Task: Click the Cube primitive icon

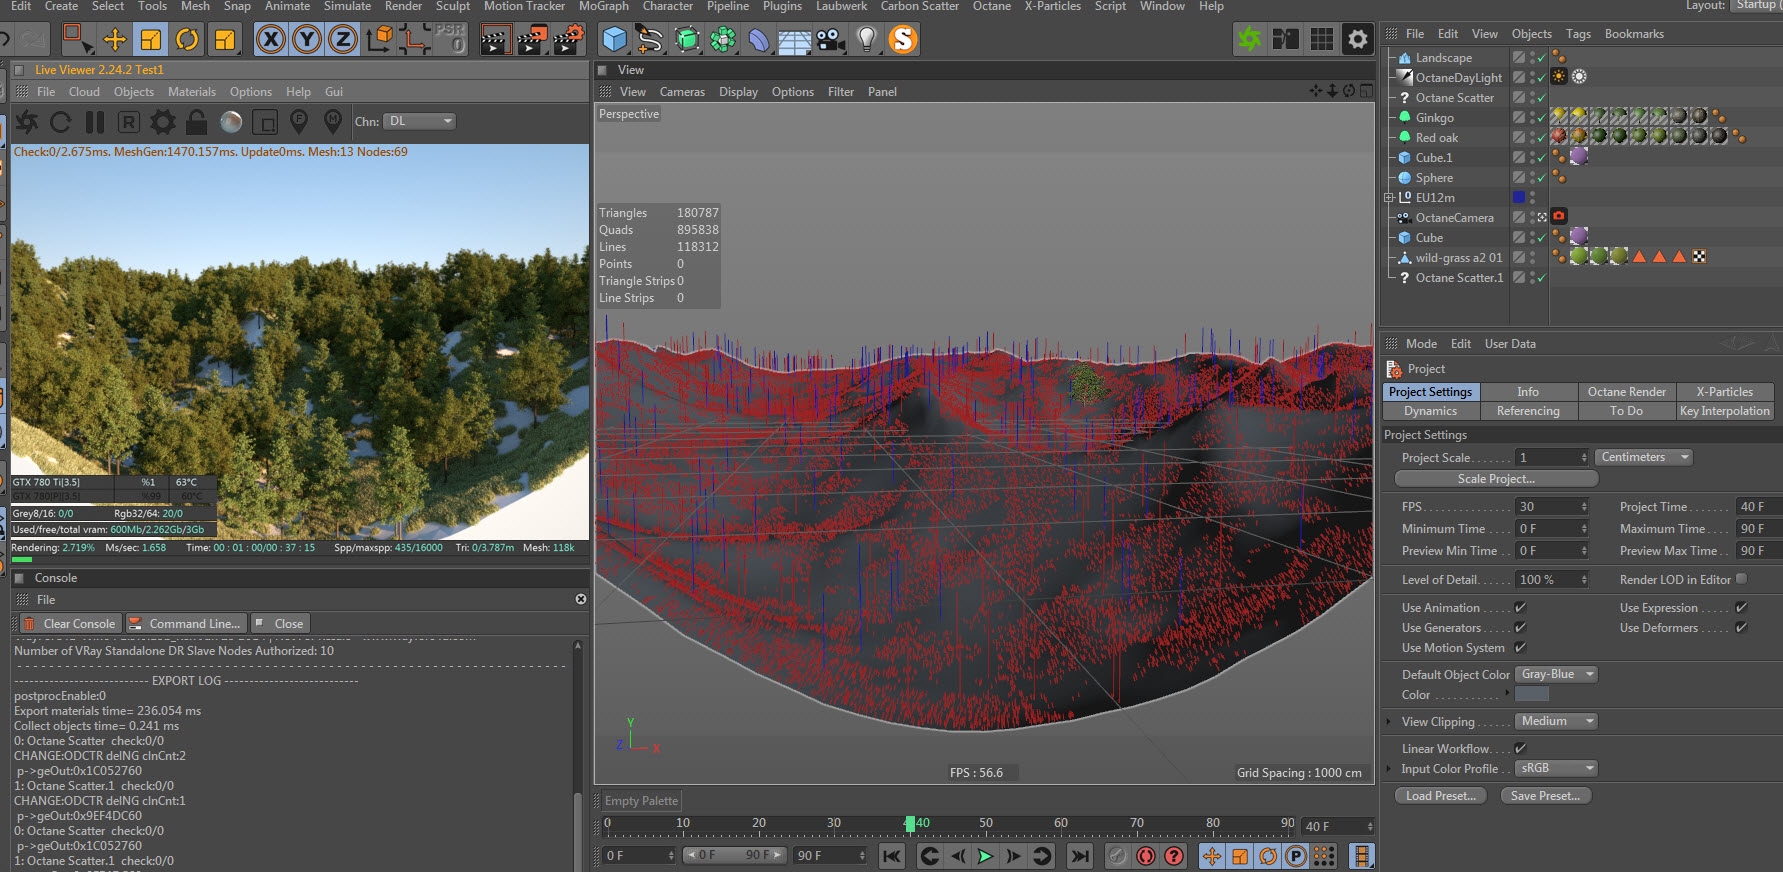Action: 614,40
